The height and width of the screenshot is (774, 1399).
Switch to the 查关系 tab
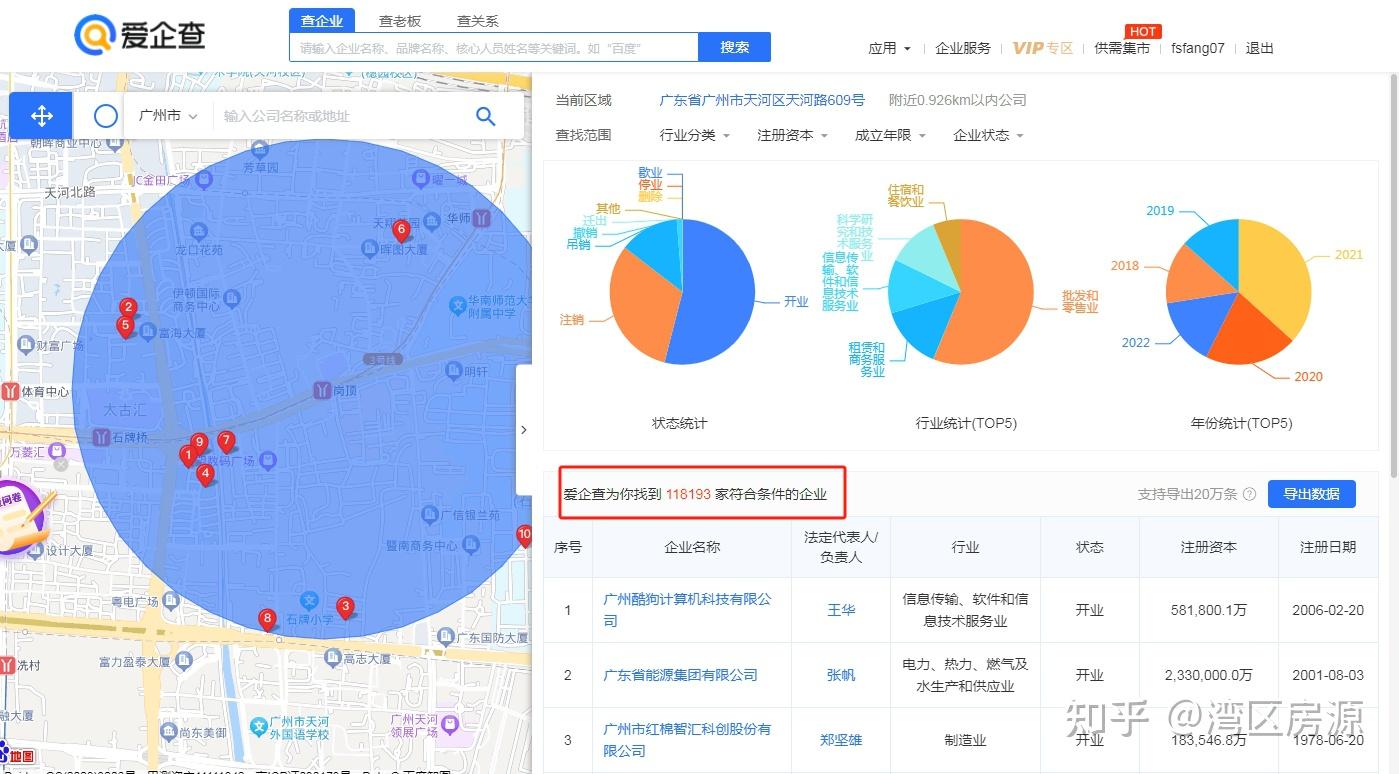point(478,21)
